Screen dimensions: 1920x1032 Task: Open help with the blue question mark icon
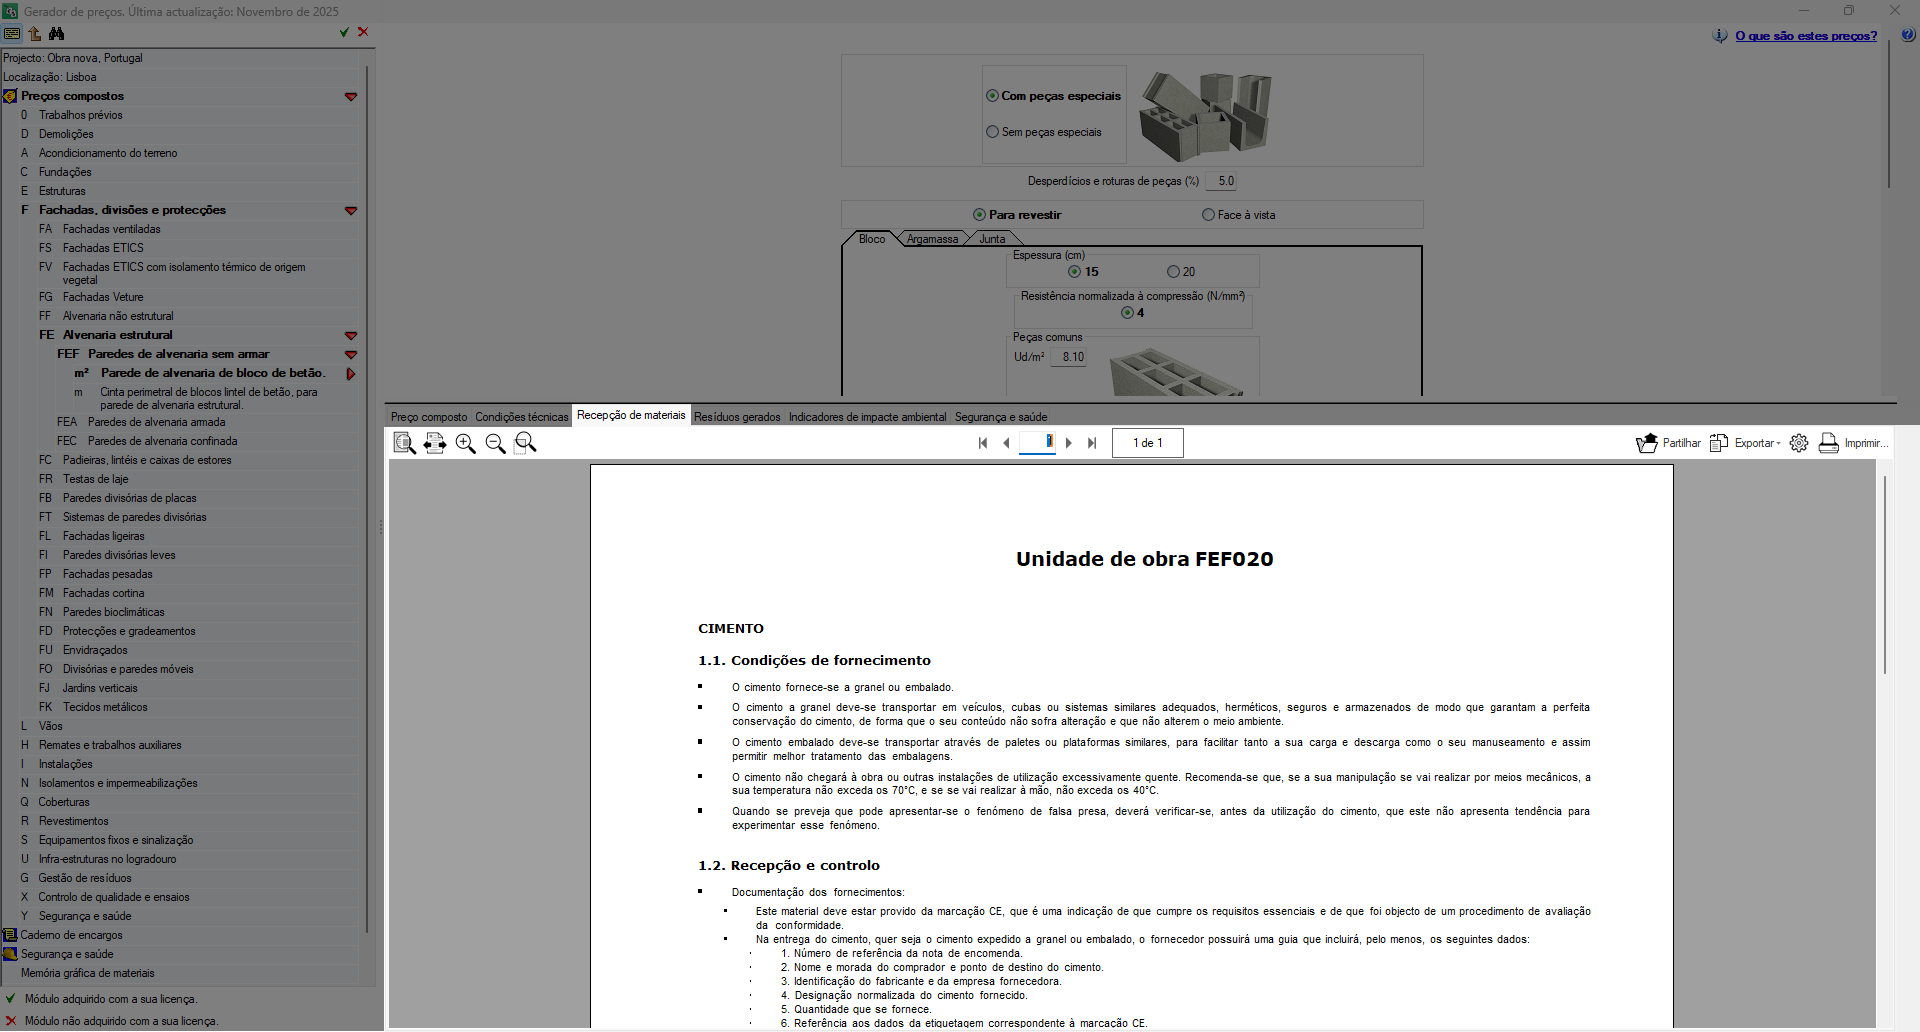click(x=1908, y=35)
